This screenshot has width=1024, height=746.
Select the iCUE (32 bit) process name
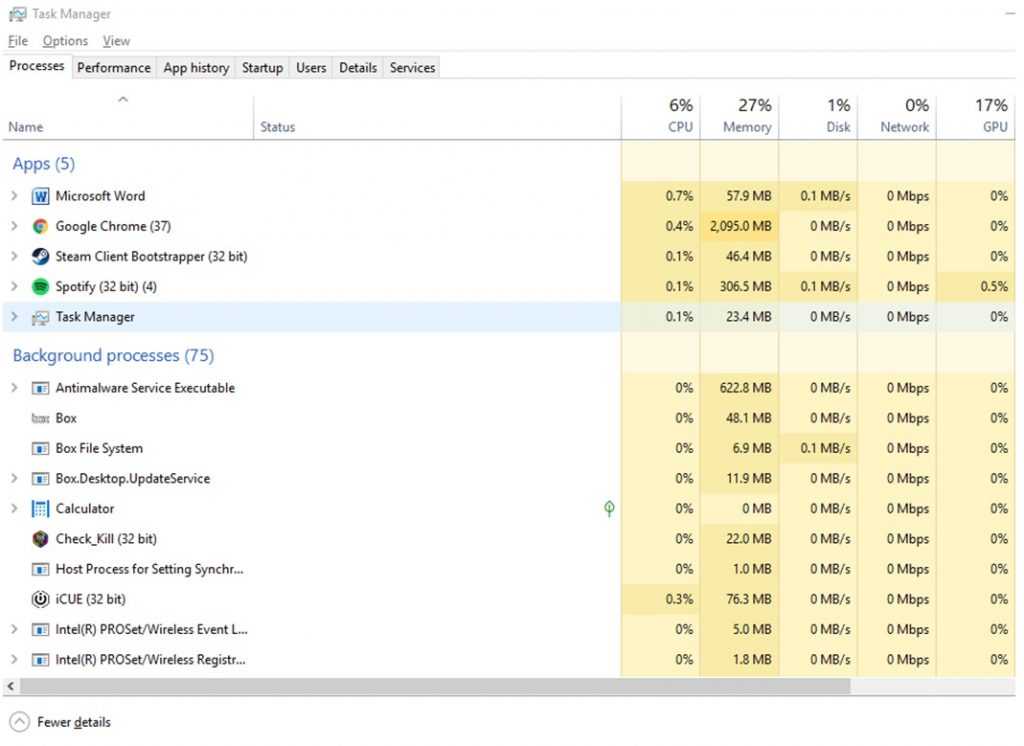point(90,599)
